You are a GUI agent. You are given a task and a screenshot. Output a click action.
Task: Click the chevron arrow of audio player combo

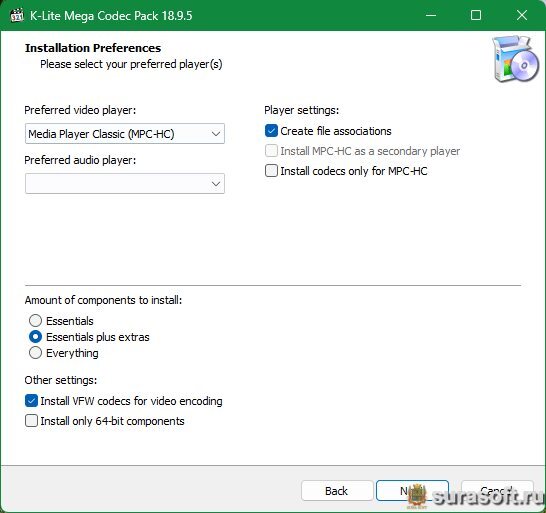tap(216, 184)
